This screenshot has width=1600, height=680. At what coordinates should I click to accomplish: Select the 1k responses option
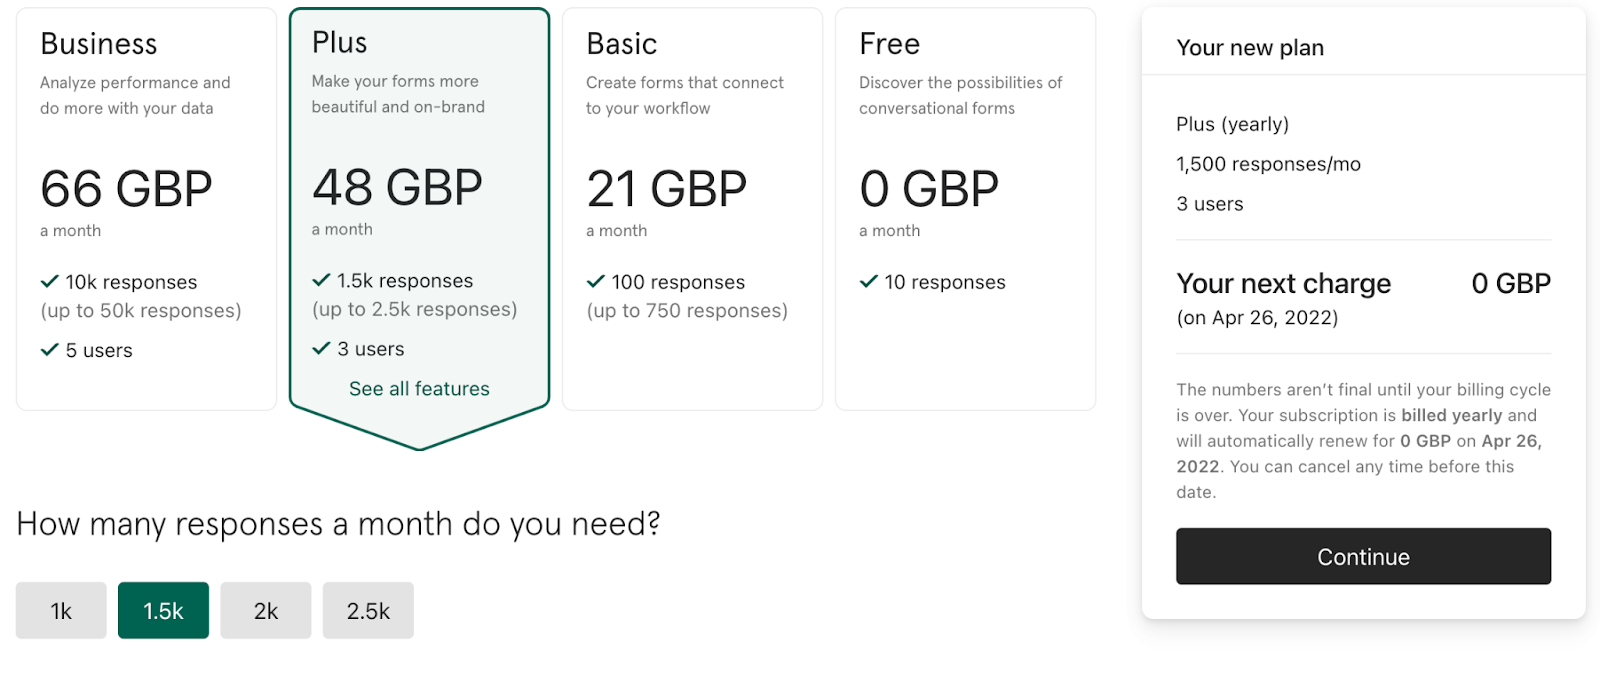pos(61,610)
